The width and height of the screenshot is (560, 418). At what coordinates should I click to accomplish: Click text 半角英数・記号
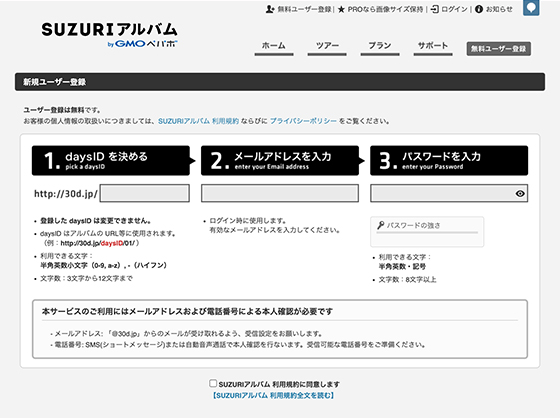402,267
